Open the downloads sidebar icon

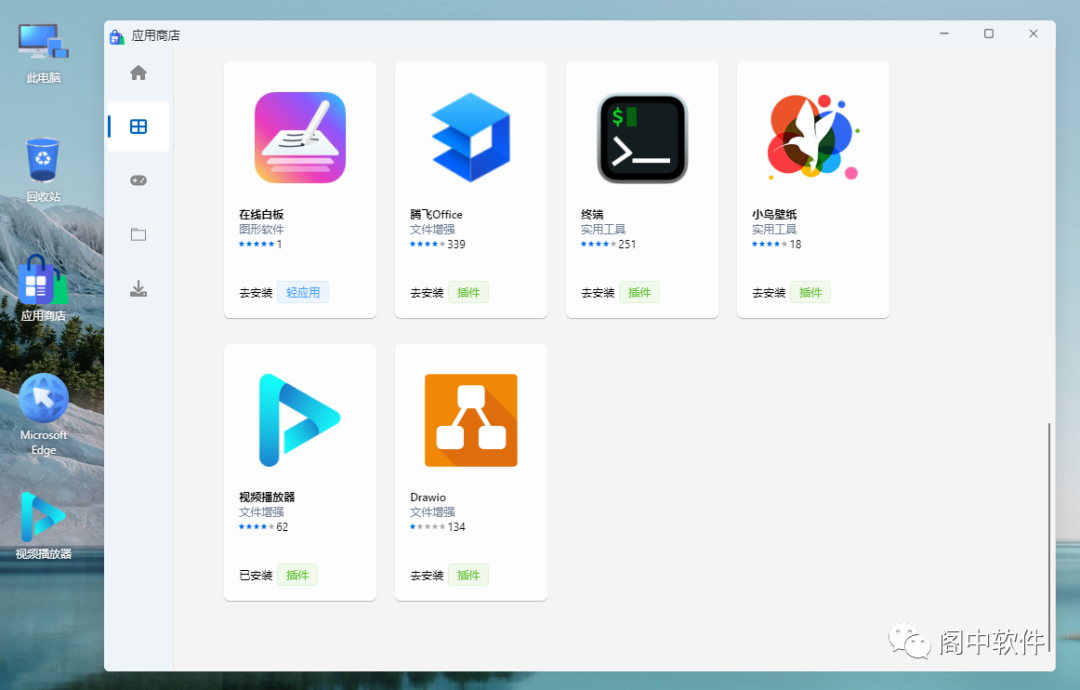138,289
